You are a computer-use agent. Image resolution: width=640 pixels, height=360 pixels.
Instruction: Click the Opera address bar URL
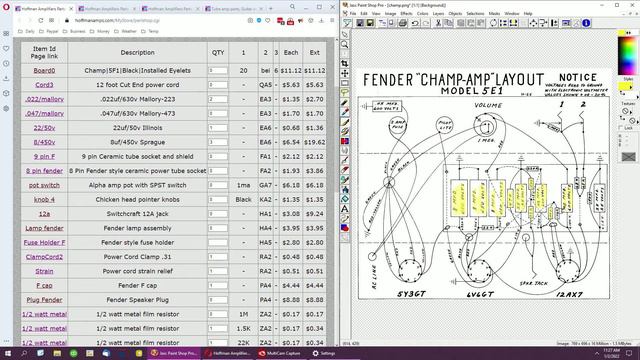point(117,20)
